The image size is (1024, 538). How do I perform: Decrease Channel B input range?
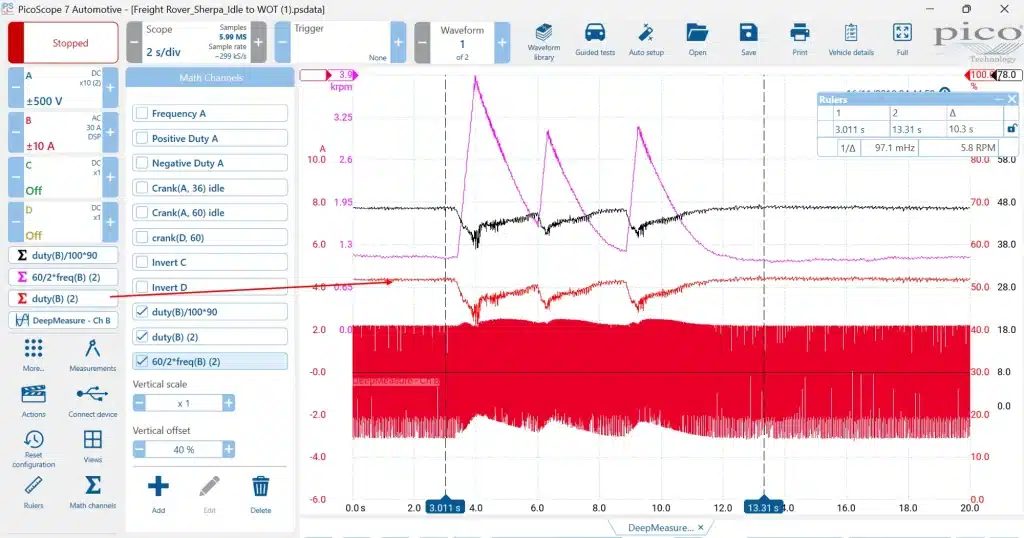pos(16,133)
